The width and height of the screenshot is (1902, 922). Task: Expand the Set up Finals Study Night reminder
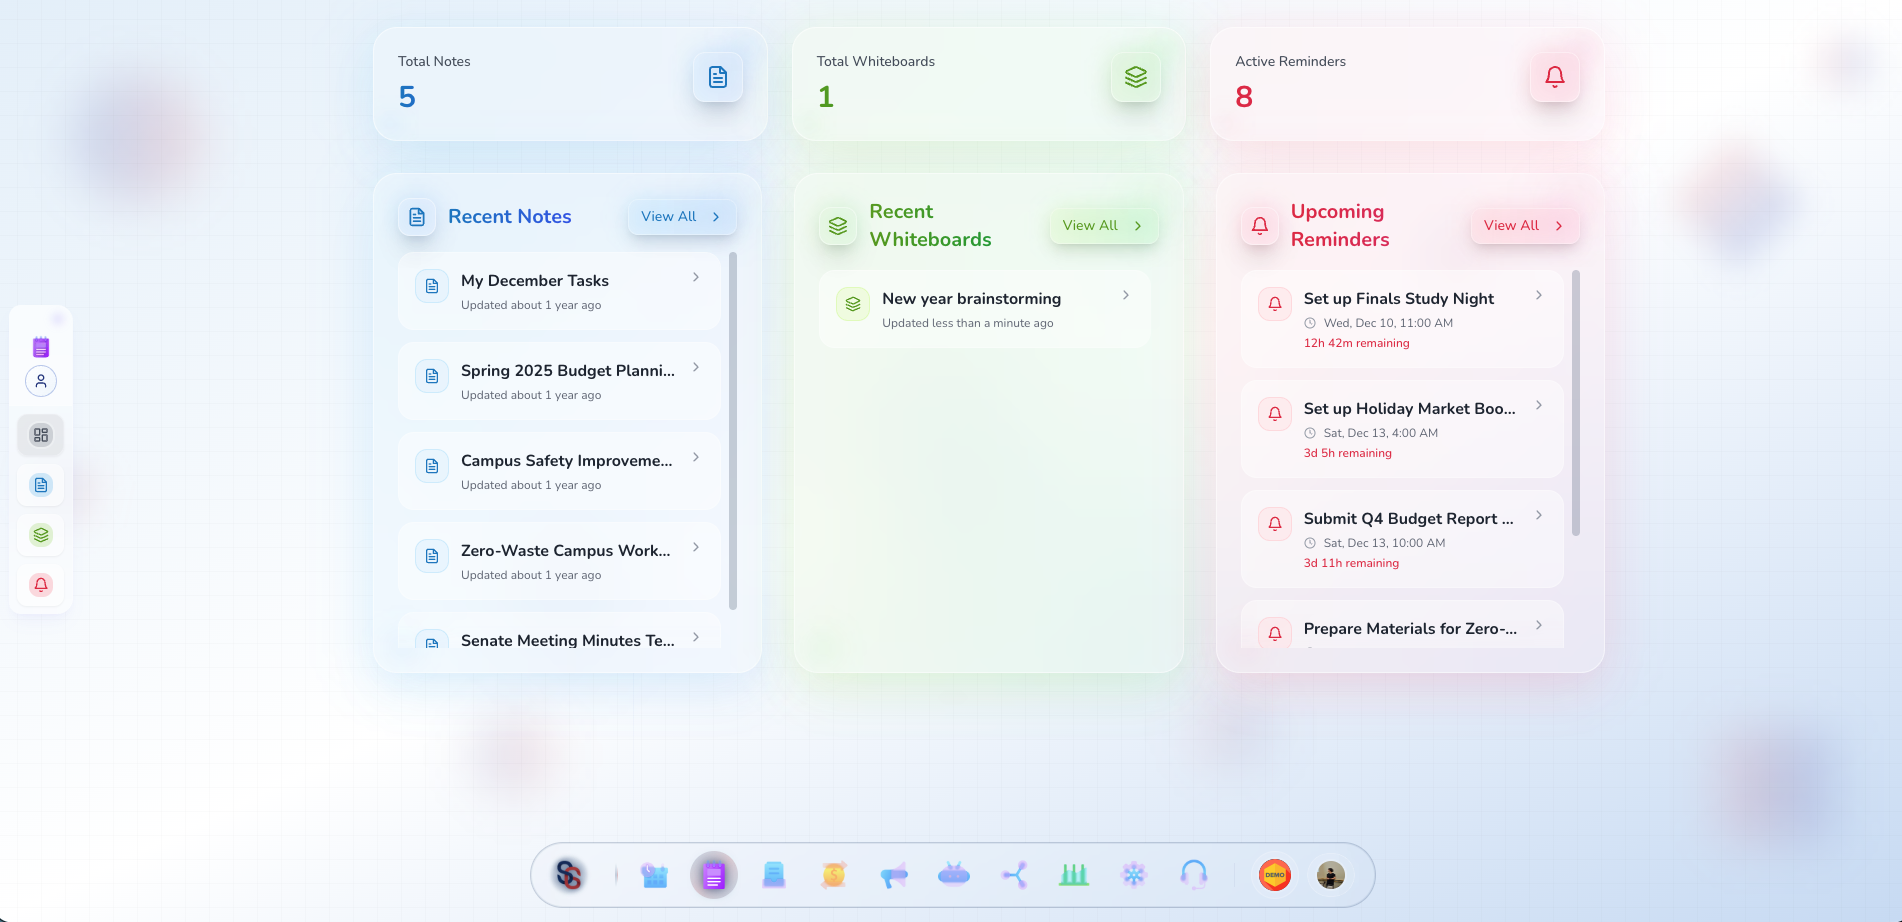(x=1538, y=295)
